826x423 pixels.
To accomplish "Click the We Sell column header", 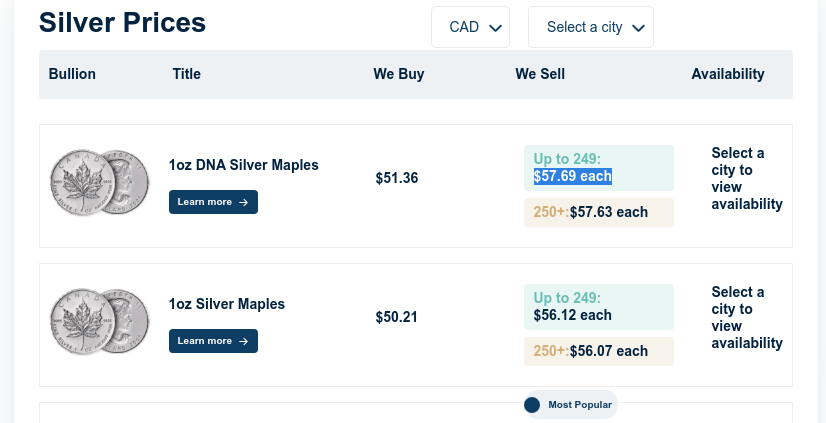I will [x=540, y=74].
